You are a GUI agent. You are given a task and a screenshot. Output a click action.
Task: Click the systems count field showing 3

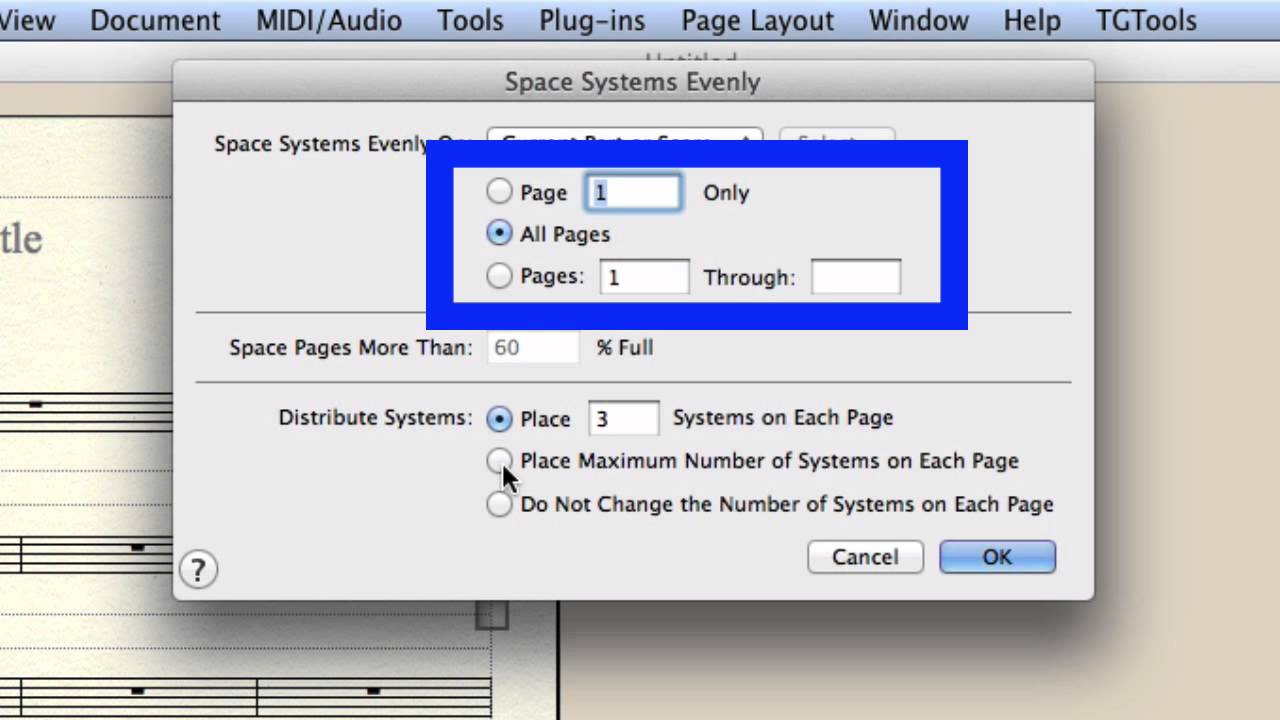tap(624, 418)
